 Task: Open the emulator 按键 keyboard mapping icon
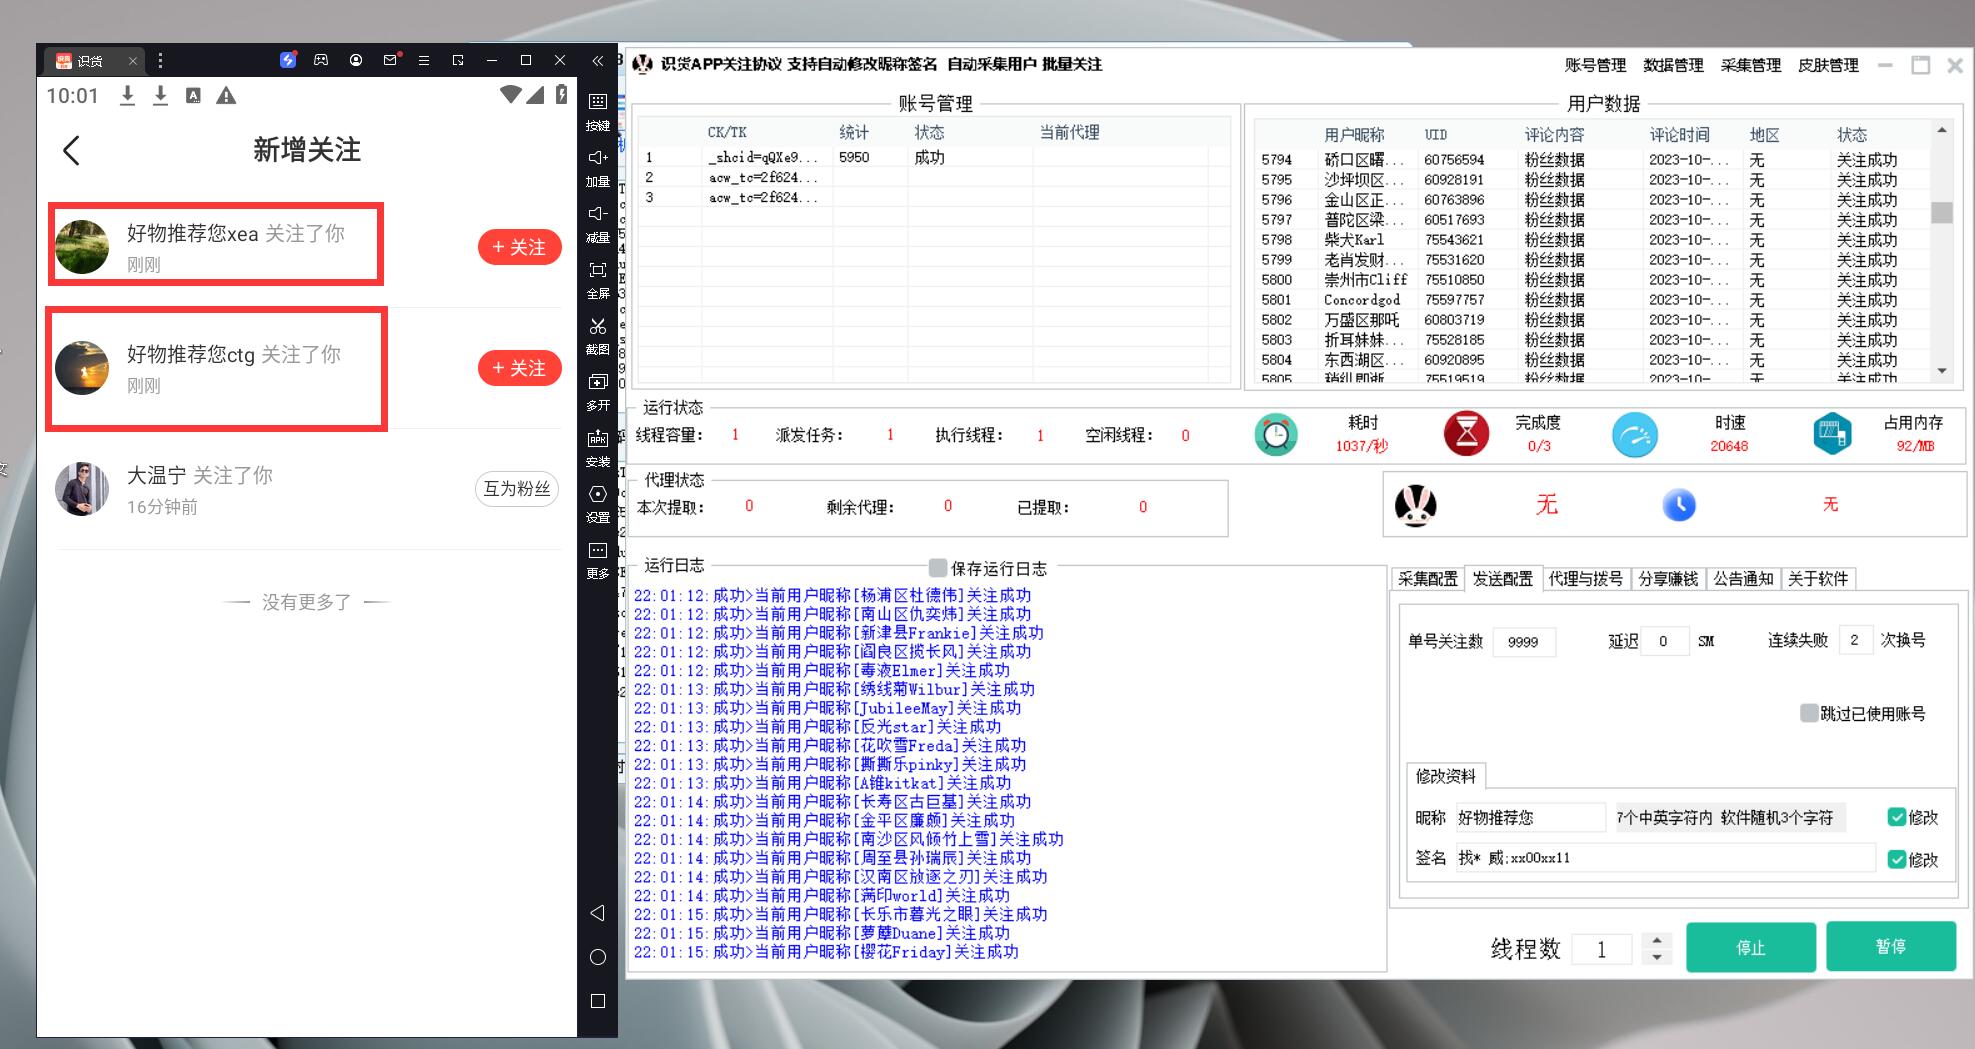click(x=597, y=102)
